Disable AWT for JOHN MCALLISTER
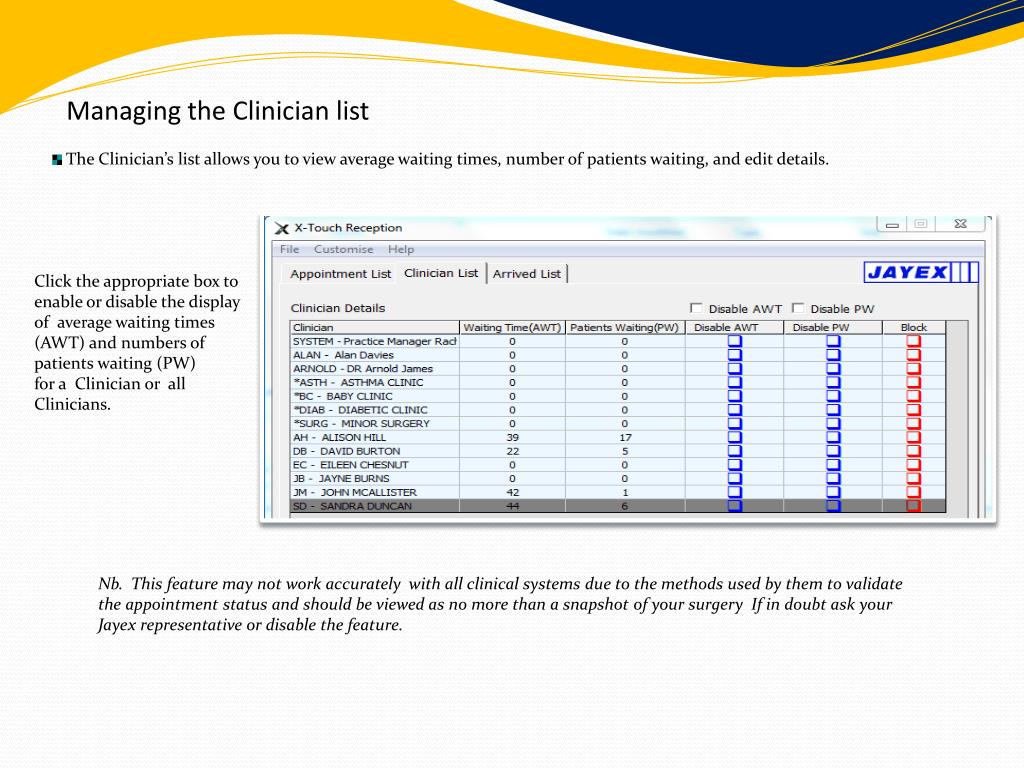 coord(735,492)
